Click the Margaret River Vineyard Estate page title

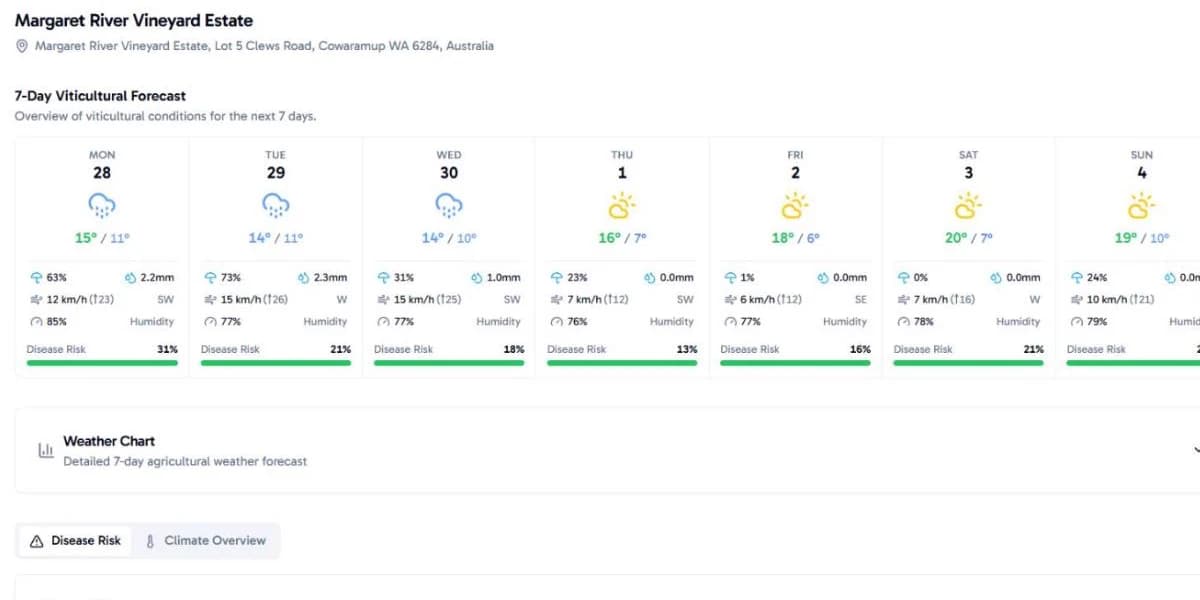(134, 20)
